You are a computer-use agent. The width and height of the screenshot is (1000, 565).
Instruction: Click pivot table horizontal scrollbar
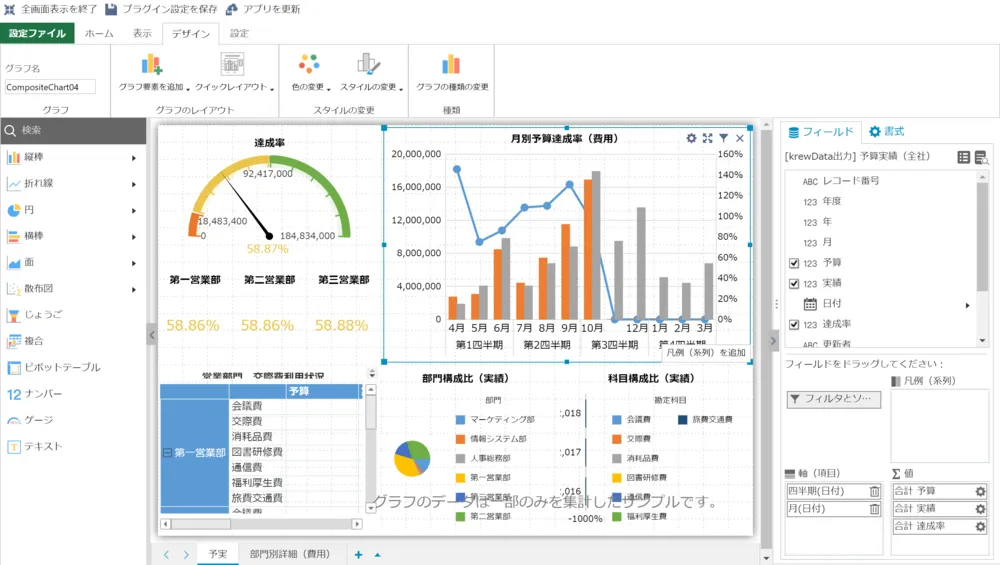click(261, 524)
